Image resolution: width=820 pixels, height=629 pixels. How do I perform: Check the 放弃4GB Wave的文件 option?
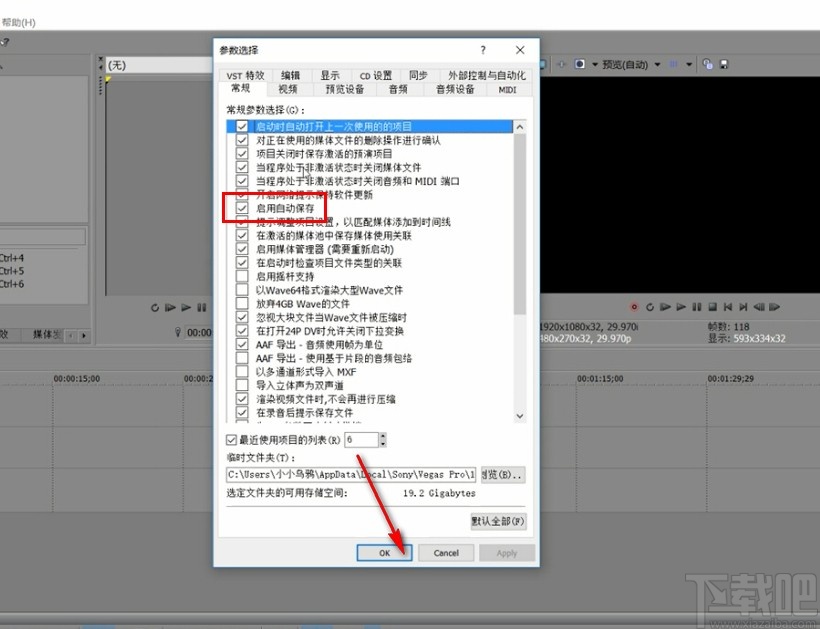[x=241, y=303]
